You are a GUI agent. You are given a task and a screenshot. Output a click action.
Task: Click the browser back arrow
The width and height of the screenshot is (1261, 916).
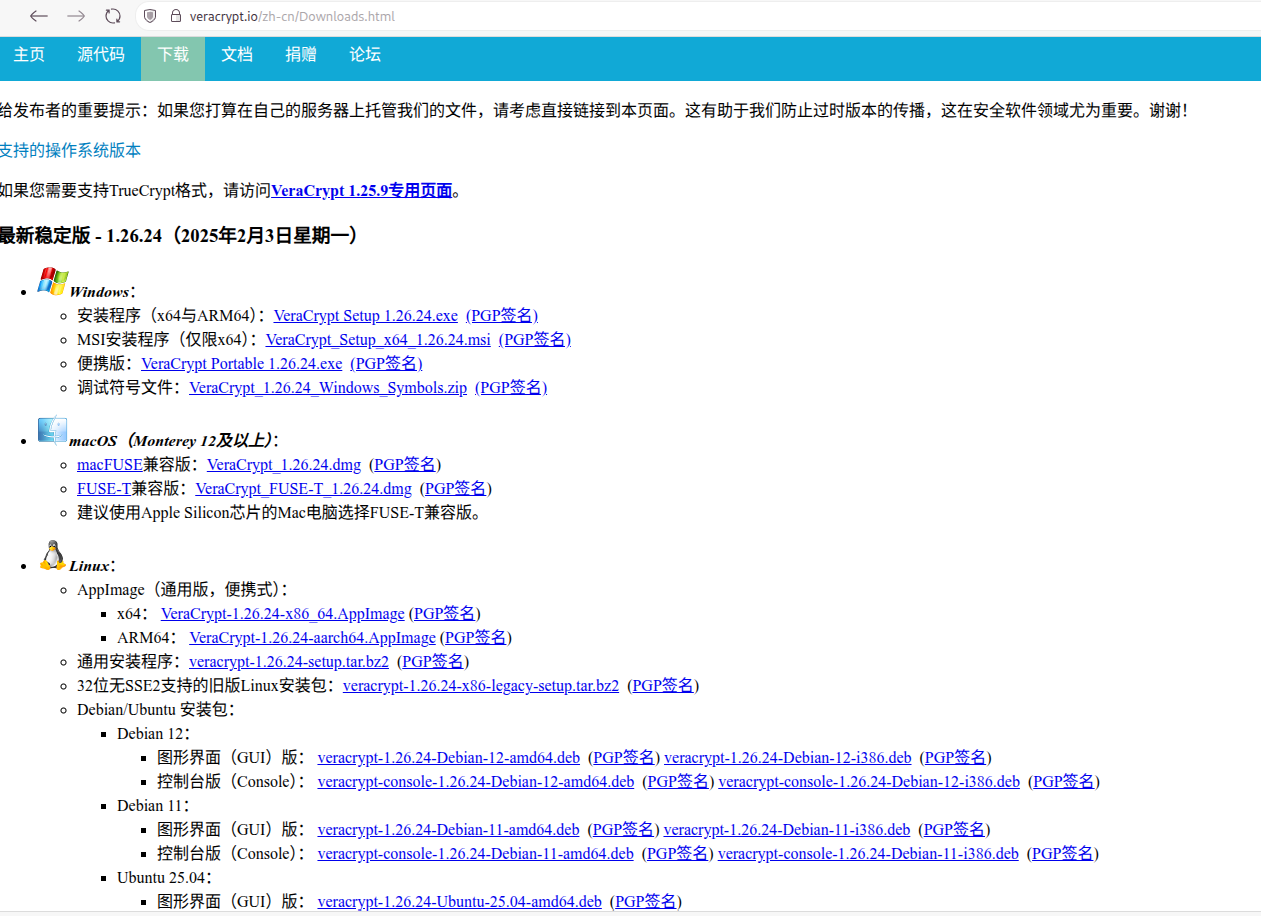coord(38,16)
